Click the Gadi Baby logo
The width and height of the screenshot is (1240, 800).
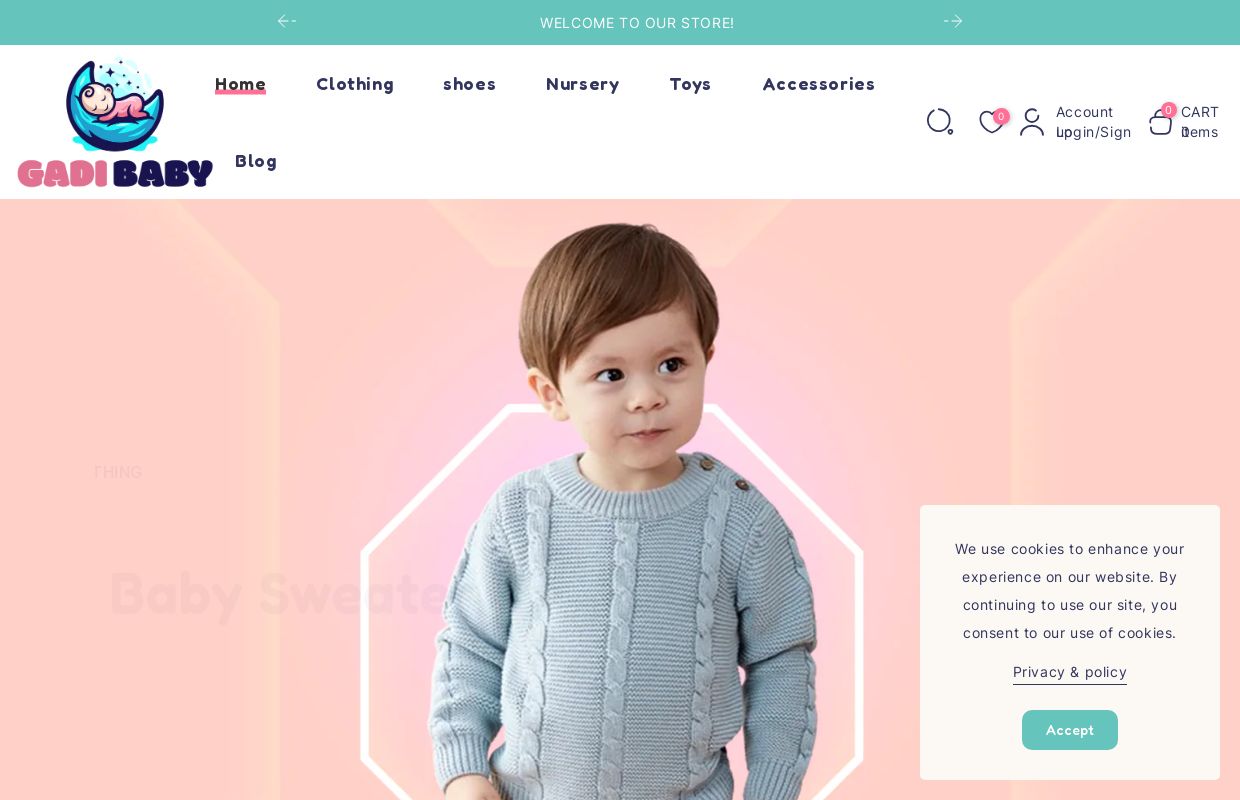tap(115, 122)
